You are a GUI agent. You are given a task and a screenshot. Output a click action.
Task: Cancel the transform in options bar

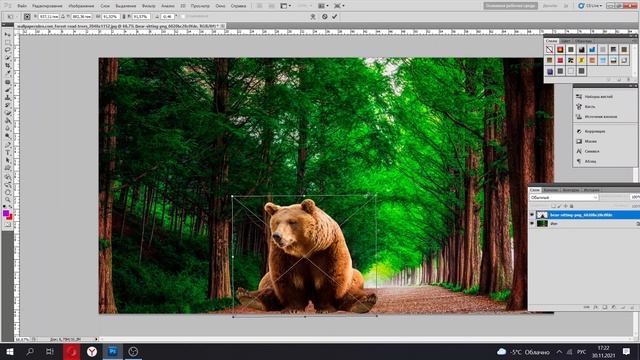pyautogui.click(x=324, y=17)
